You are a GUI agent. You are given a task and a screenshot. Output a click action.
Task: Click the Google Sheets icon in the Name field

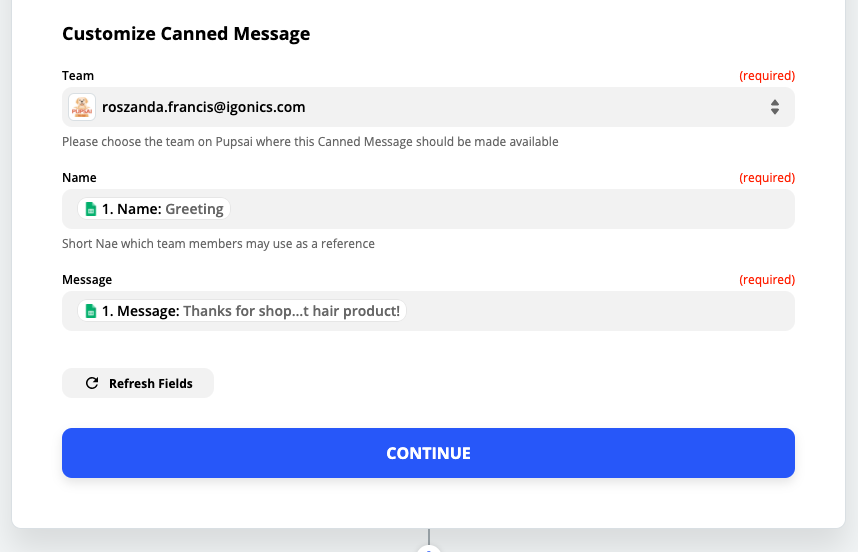point(91,209)
